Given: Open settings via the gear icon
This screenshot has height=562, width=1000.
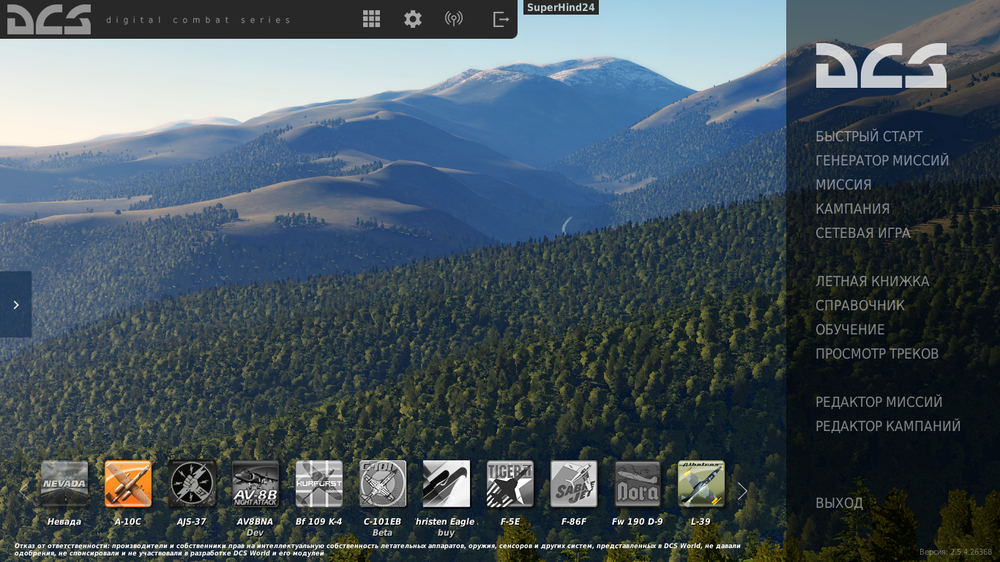Looking at the screenshot, I should tap(413, 19).
